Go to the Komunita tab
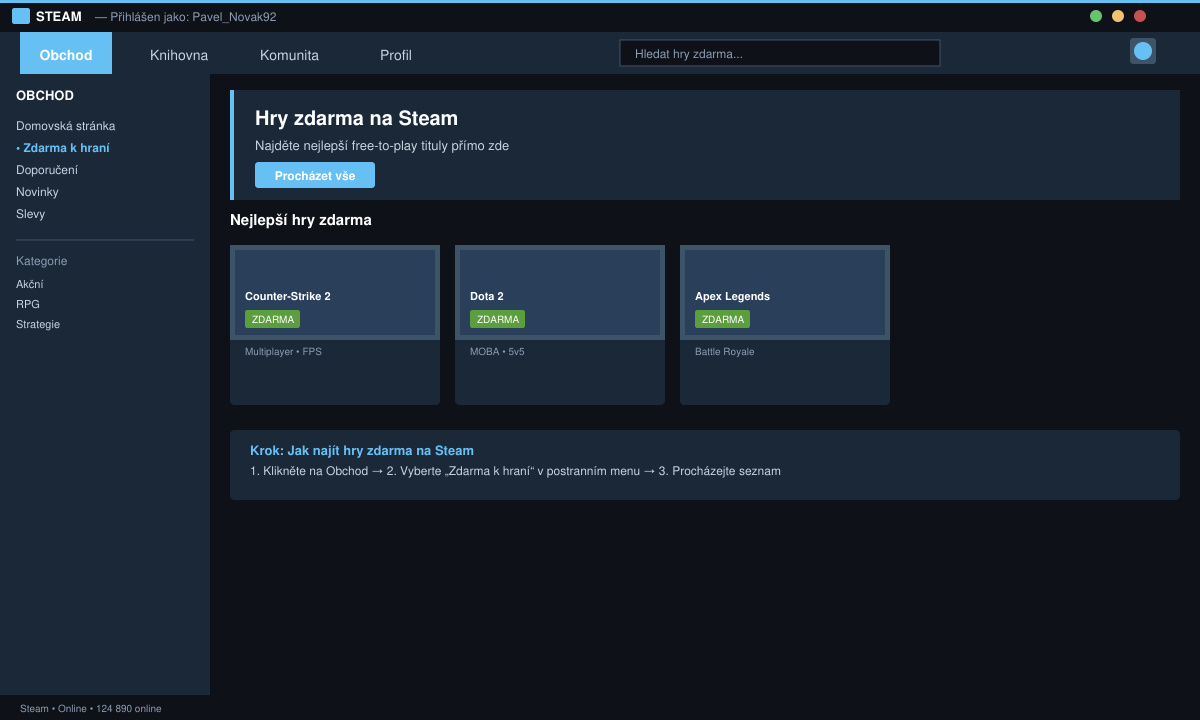The width and height of the screenshot is (1200, 720). click(289, 55)
